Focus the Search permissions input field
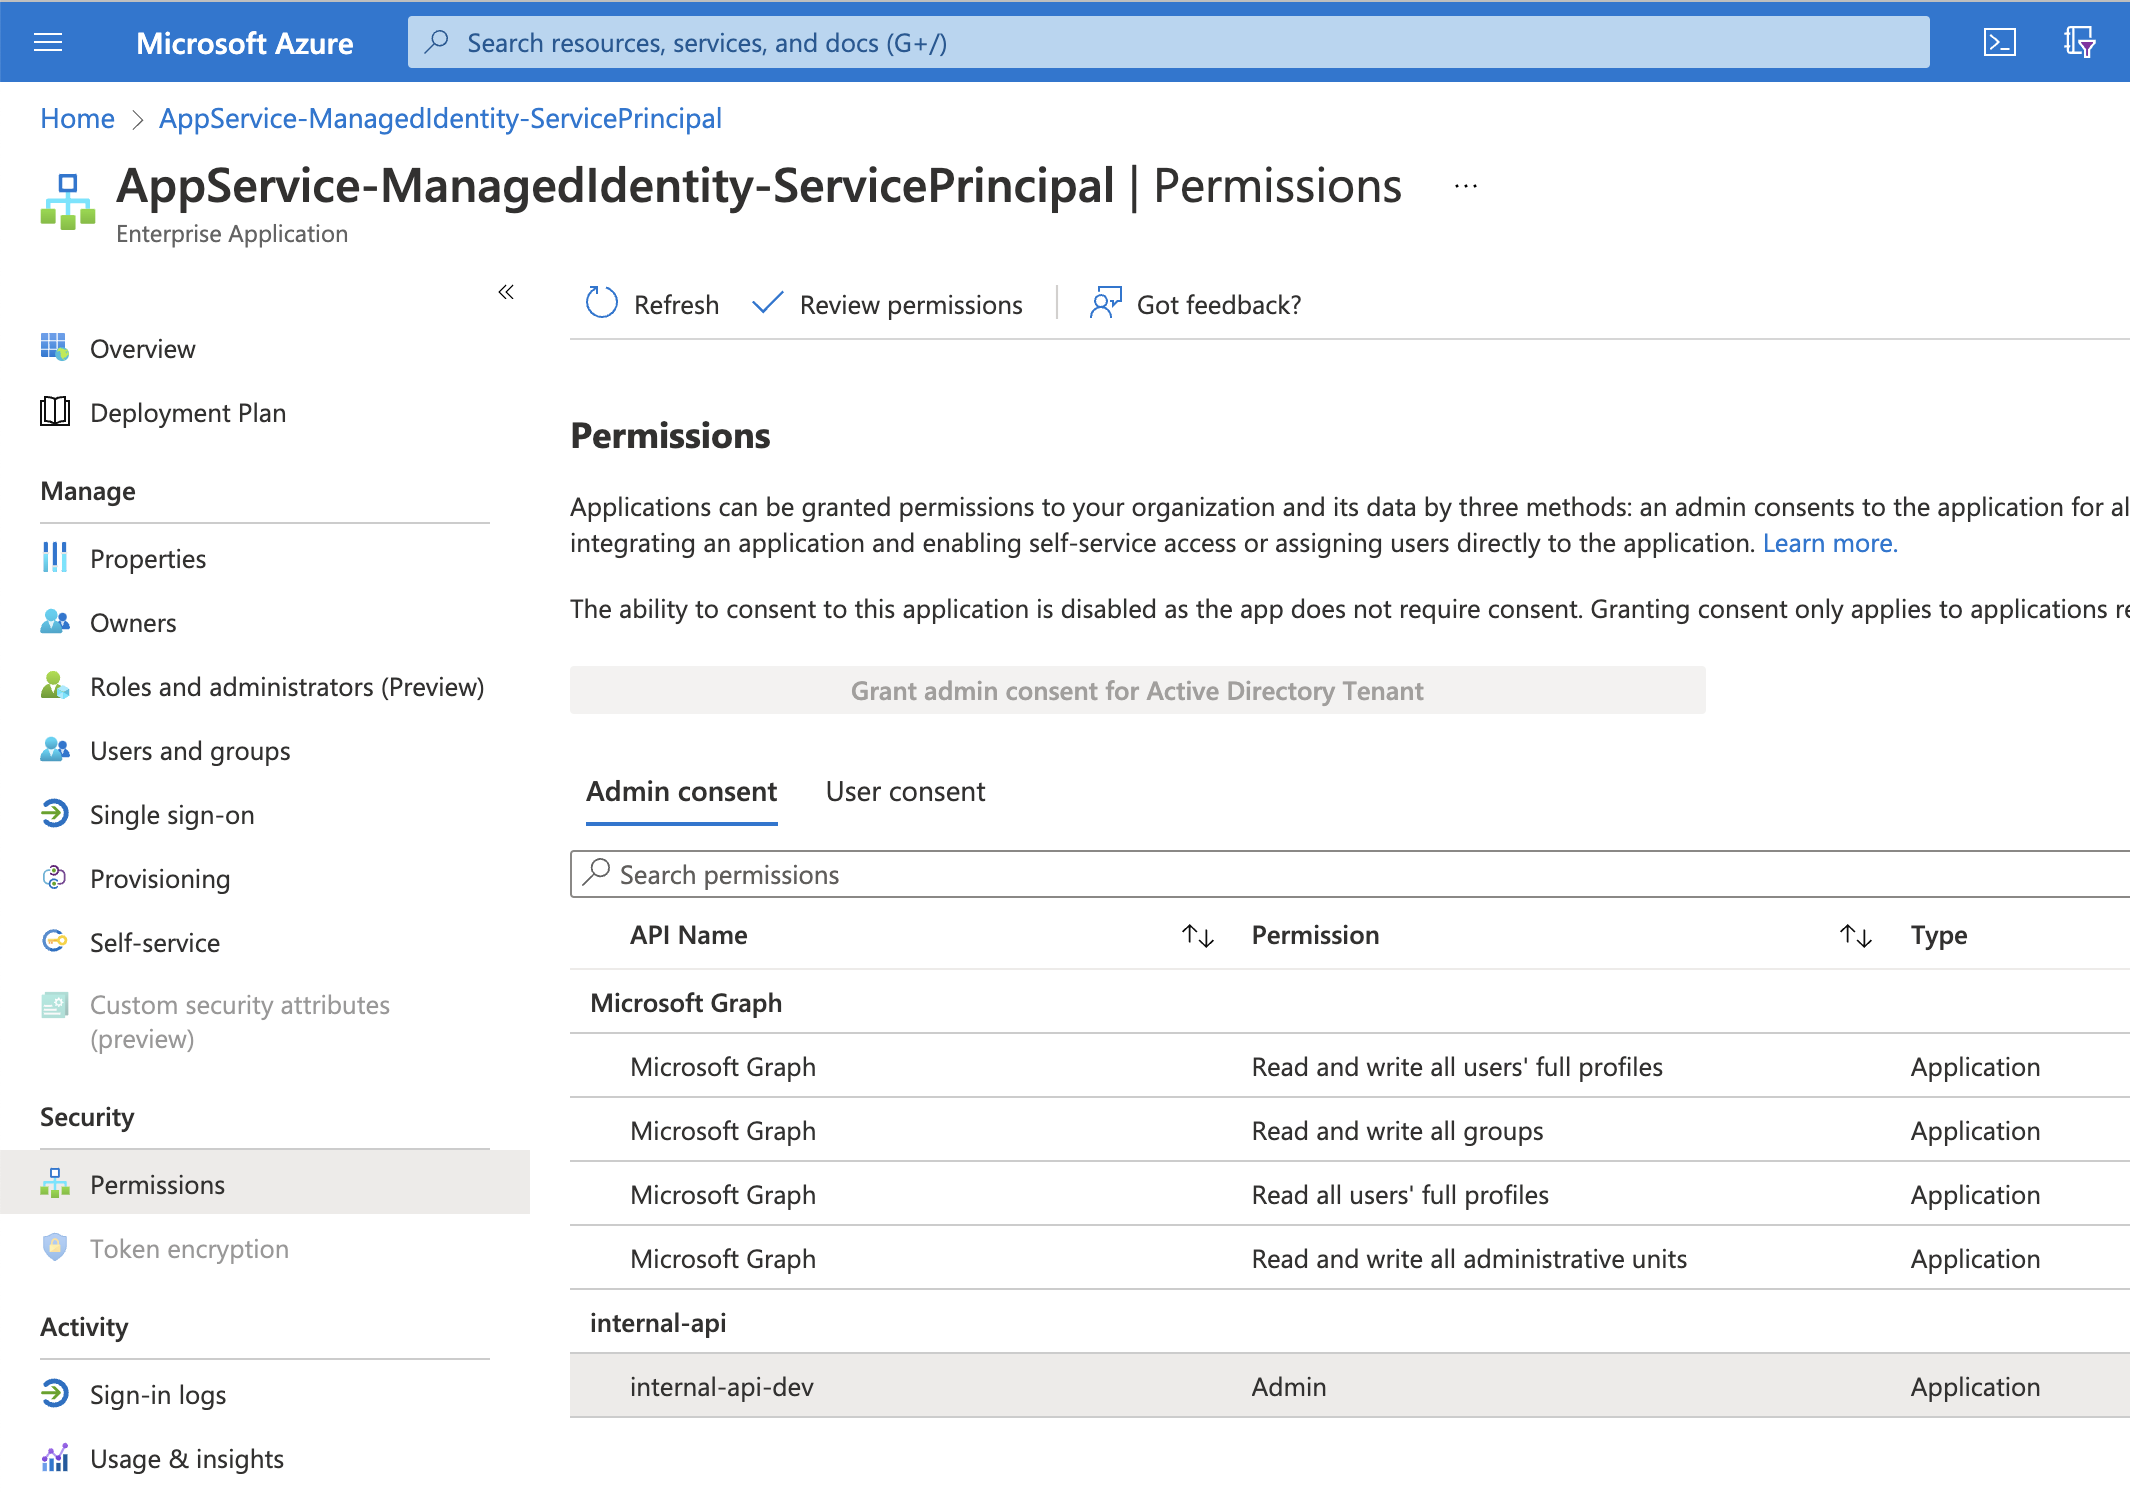The image size is (2130, 1494). point(1350,874)
